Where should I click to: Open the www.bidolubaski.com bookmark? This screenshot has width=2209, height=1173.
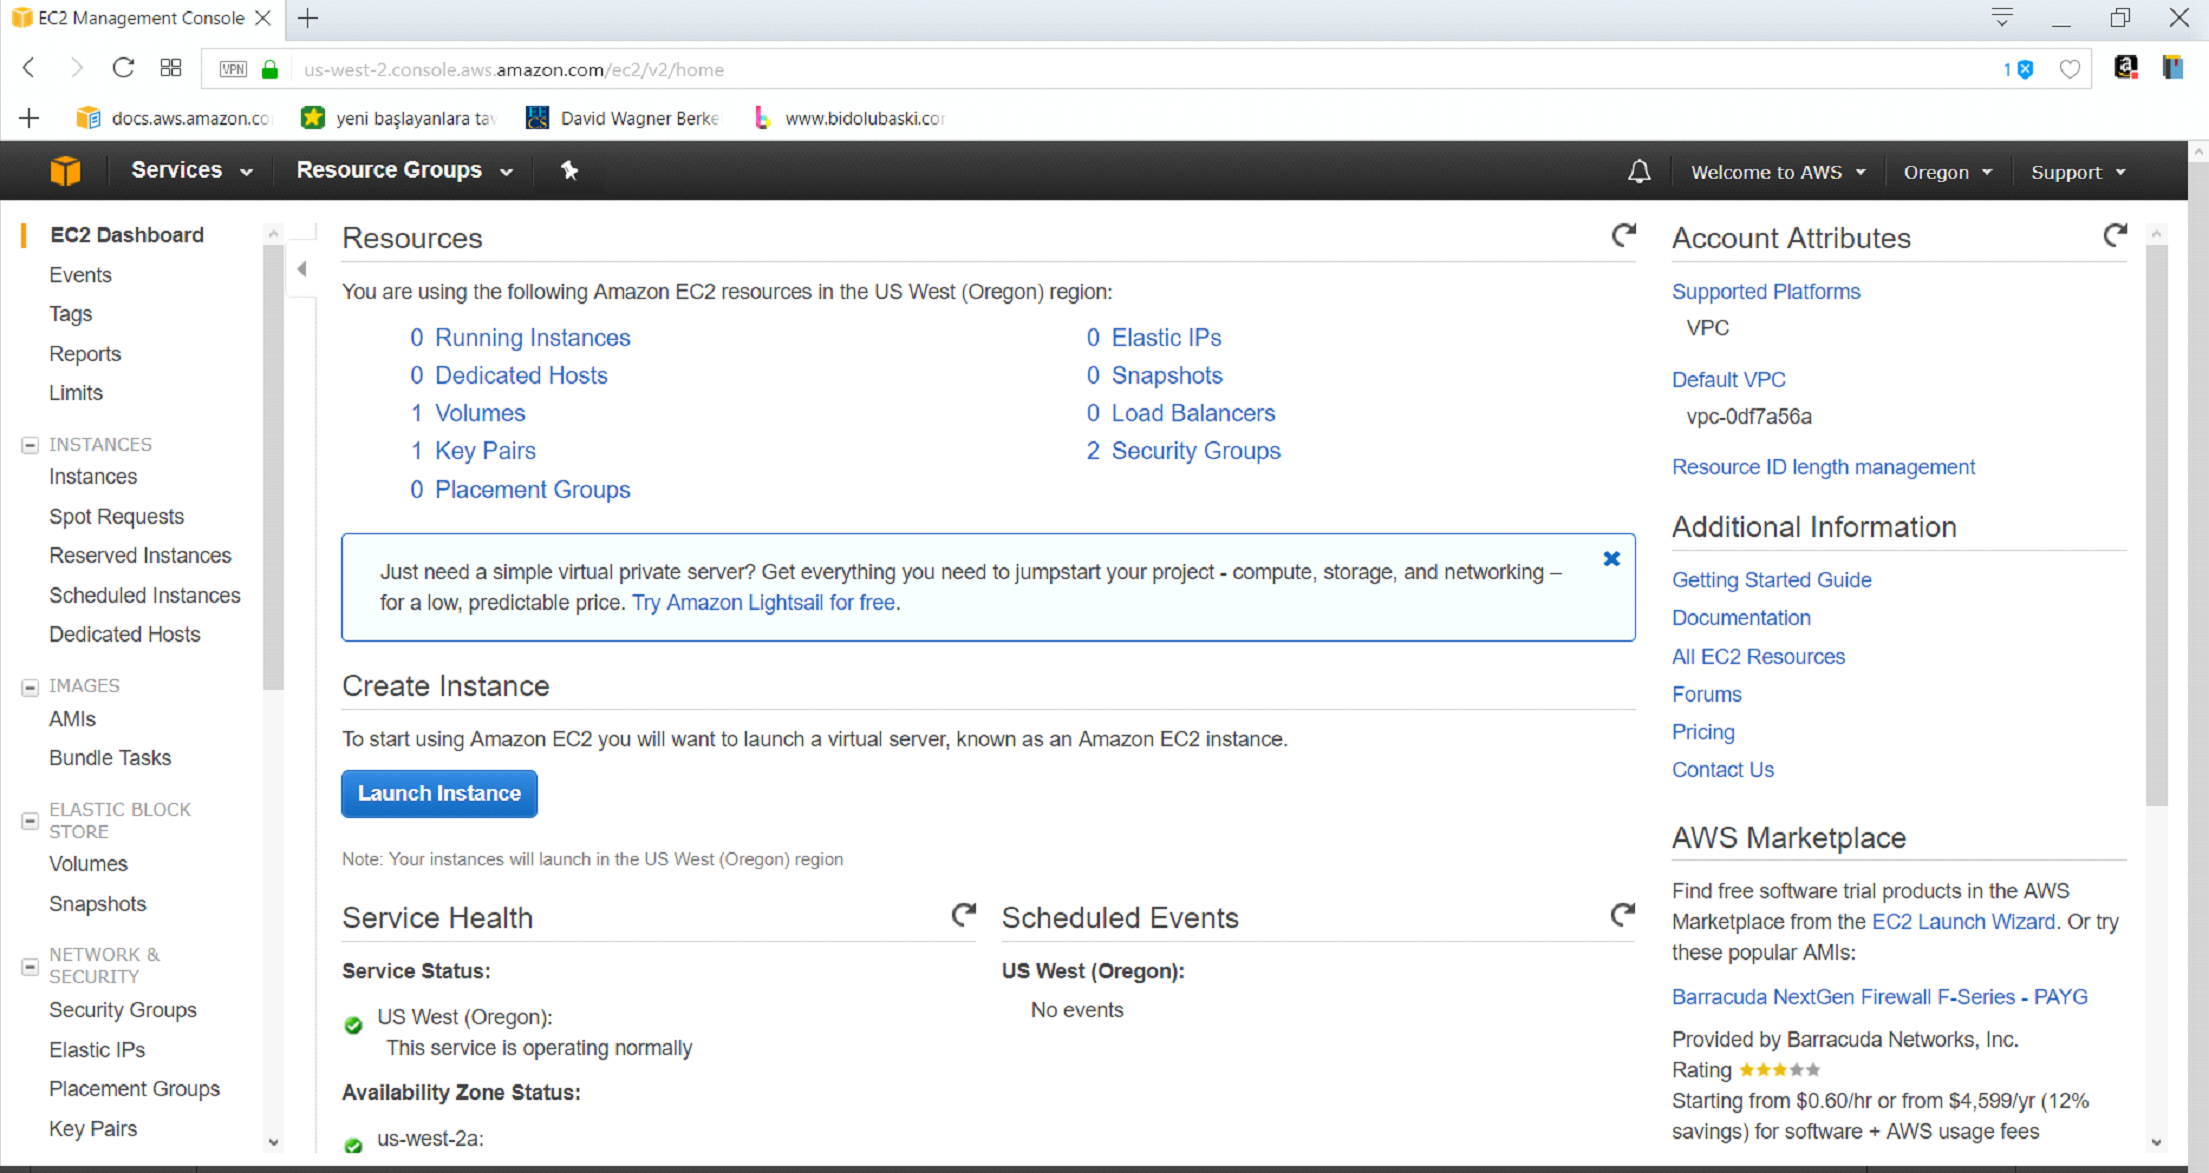[848, 118]
